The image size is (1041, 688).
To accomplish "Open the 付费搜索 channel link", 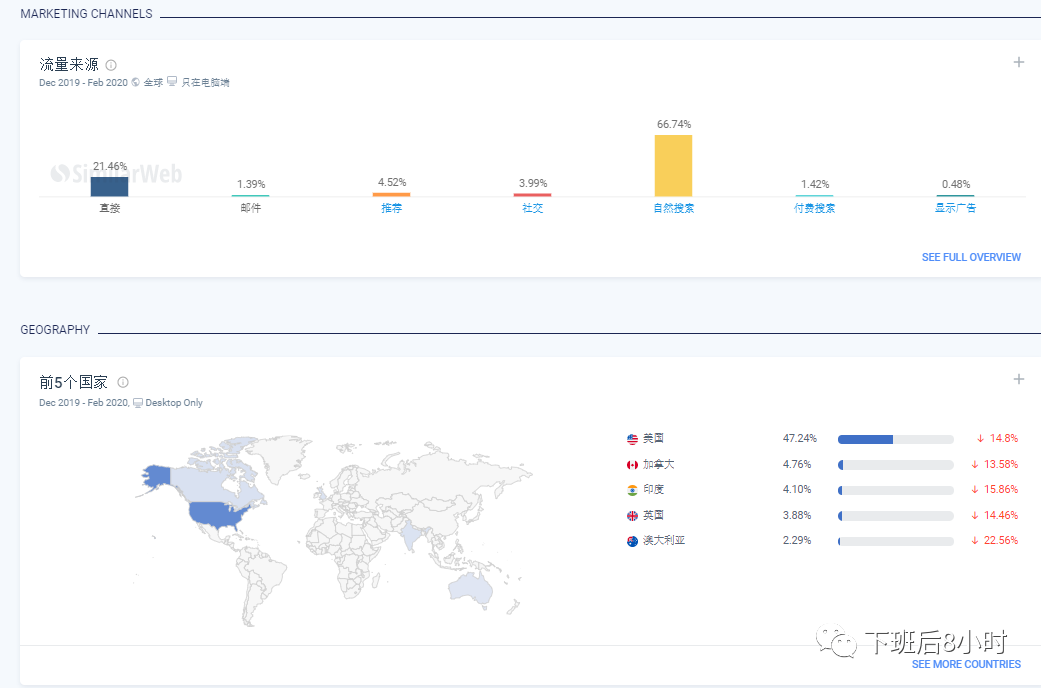I will click(815, 208).
